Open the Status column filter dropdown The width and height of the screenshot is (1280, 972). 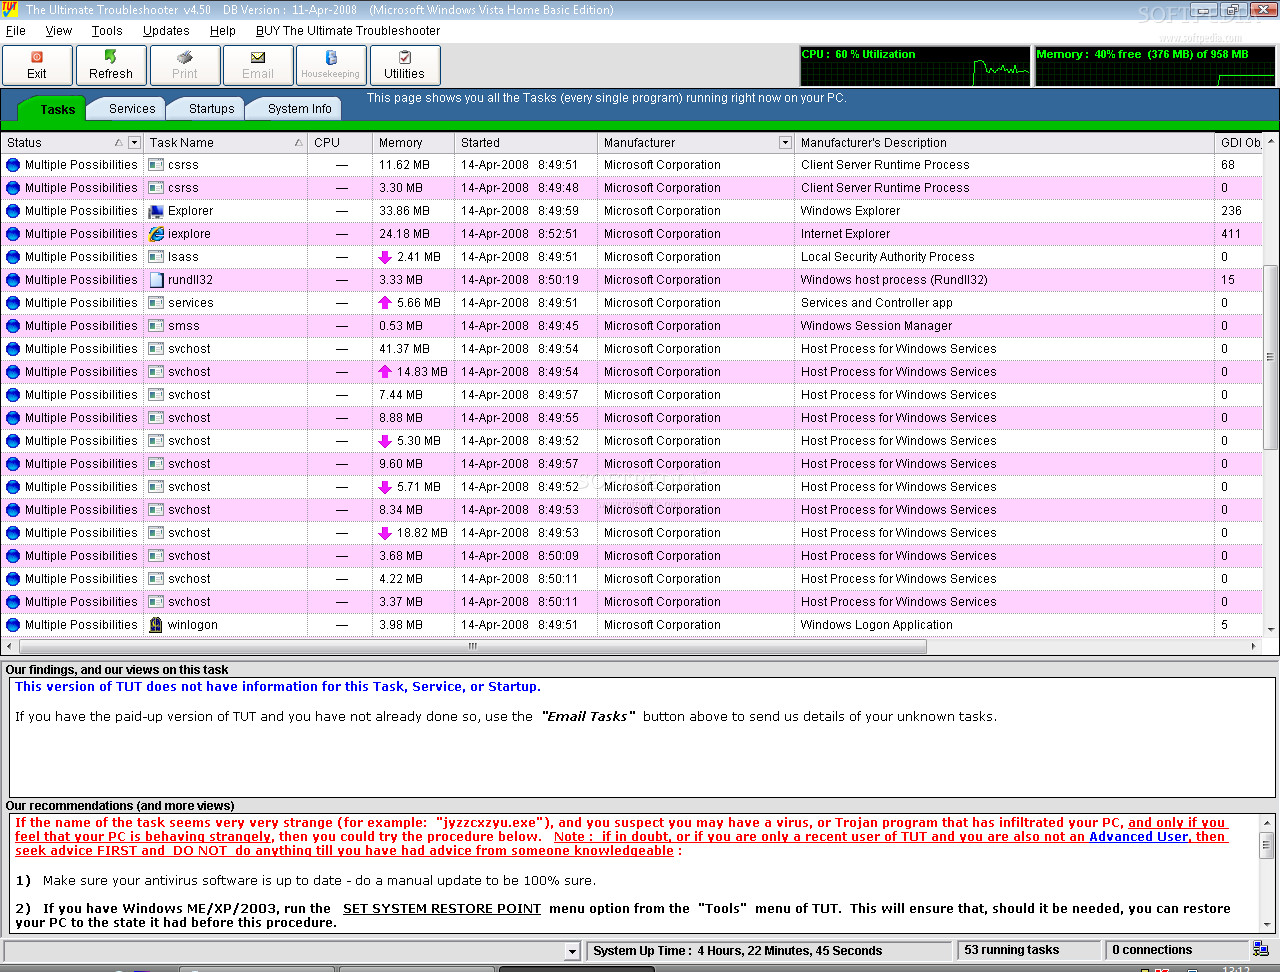pyautogui.click(x=134, y=143)
